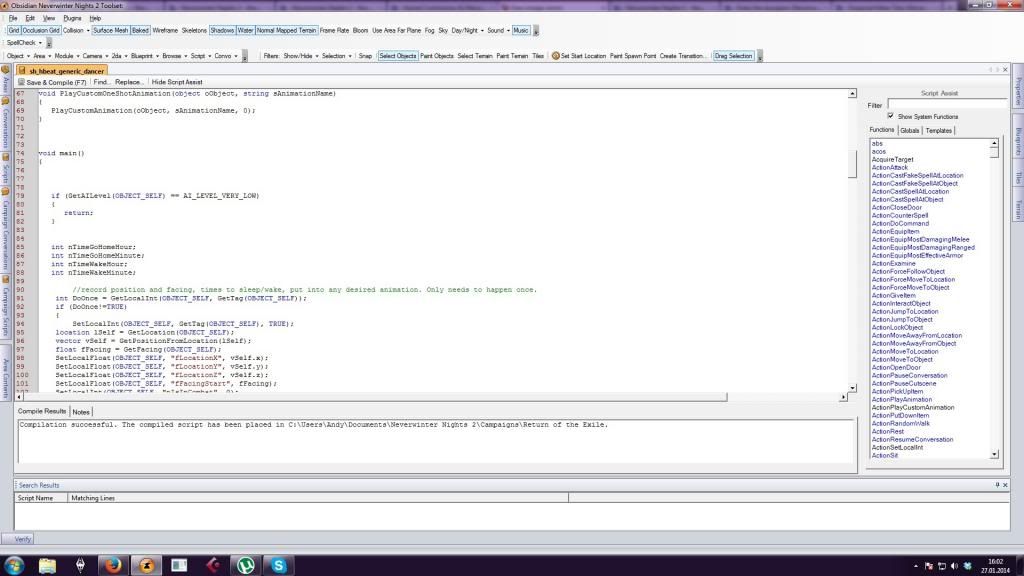1024x576 pixels.
Task: Uncheck Show System Functions checkbox
Action: [x=890, y=116]
